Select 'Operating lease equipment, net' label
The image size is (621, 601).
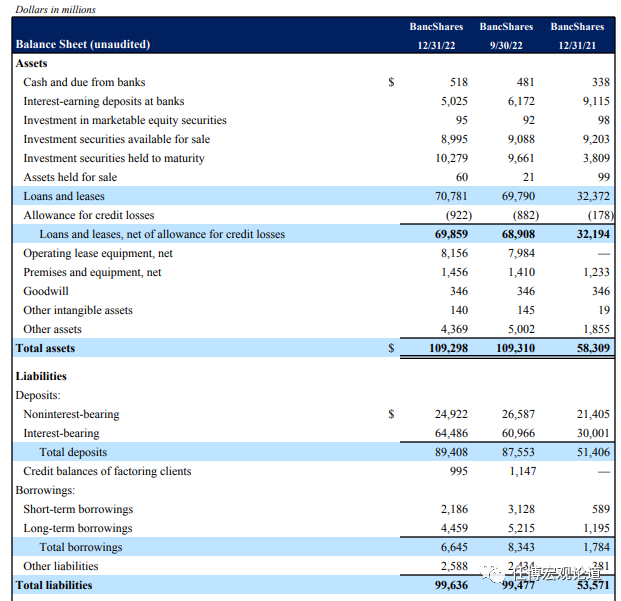point(98,253)
